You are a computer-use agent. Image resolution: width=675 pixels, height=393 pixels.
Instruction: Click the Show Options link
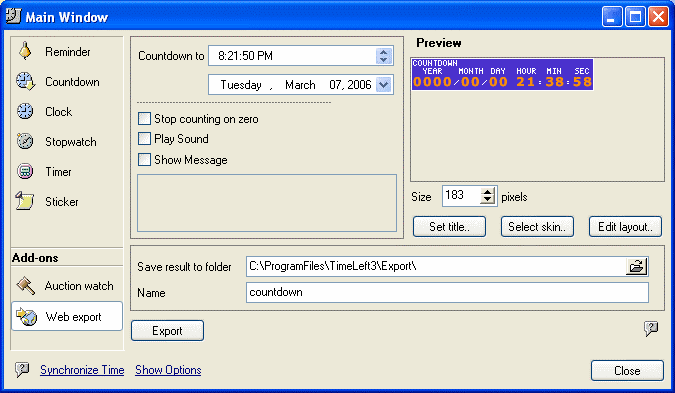[x=168, y=370]
